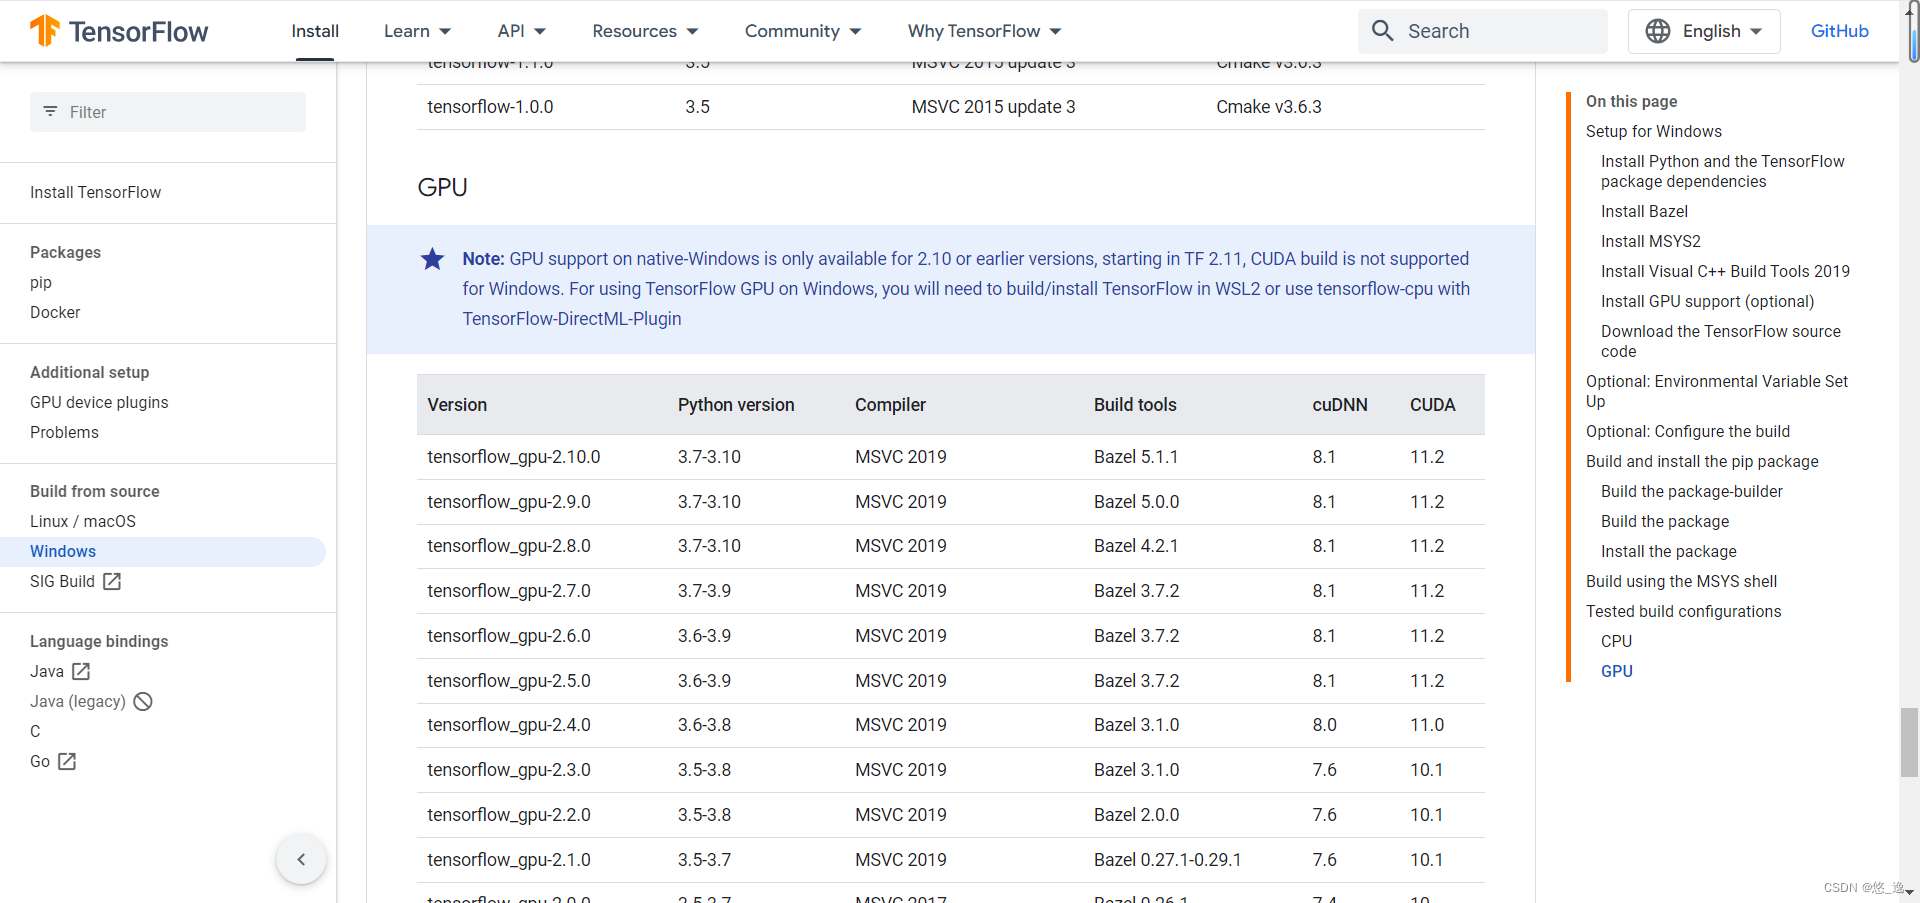Open the TensorFlow-DirectML-Plugin link
1920x903 pixels.
[x=571, y=318]
